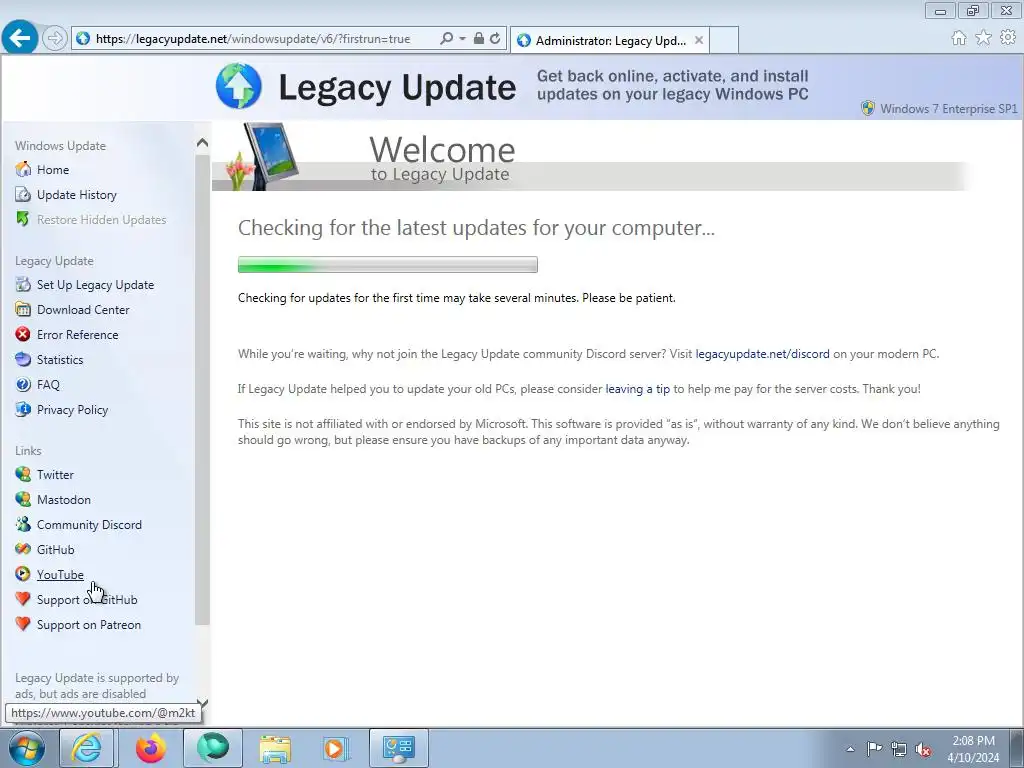Click the Download Center icon
1024x768 pixels.
pos(23,310)
